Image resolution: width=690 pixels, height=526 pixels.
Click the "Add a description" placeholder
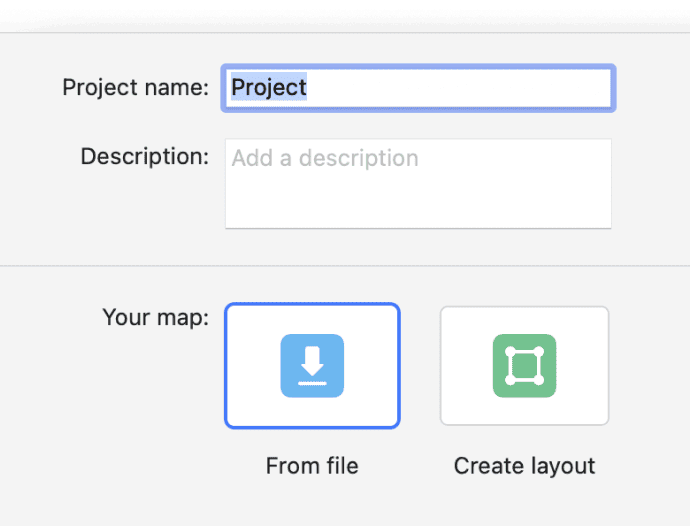(325, 158)
